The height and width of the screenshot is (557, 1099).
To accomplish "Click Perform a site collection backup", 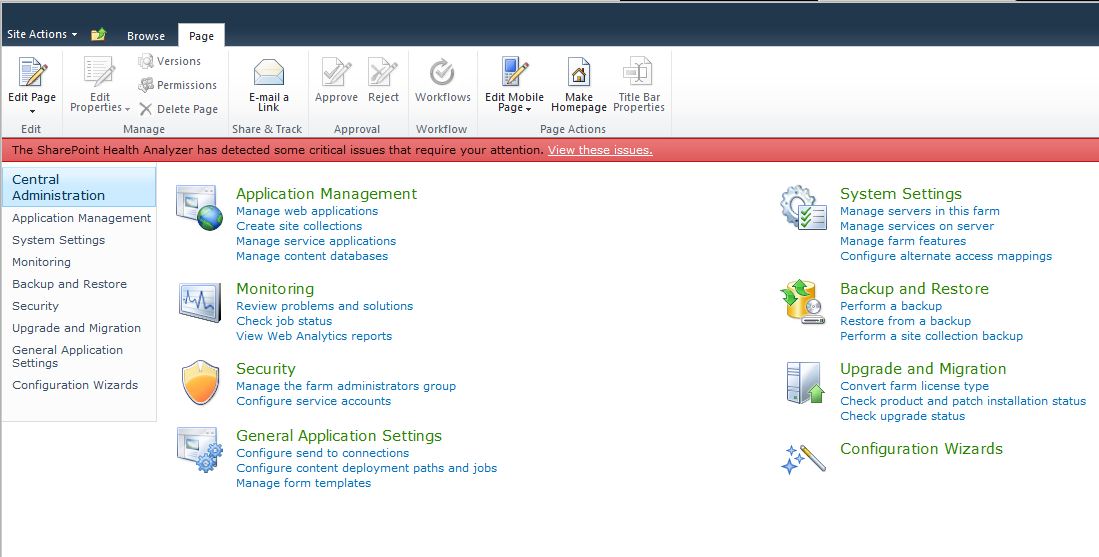I will point(931,336).
